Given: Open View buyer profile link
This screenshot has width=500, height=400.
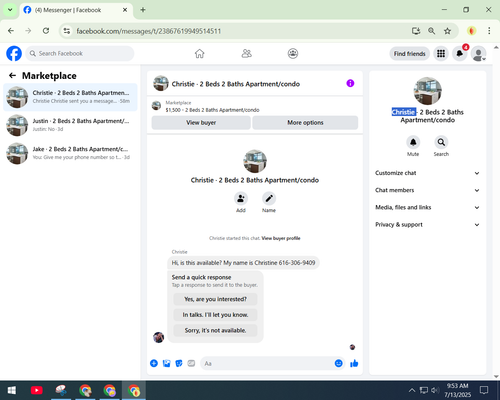Looking at the screenshot, I should tap(281, 238).
